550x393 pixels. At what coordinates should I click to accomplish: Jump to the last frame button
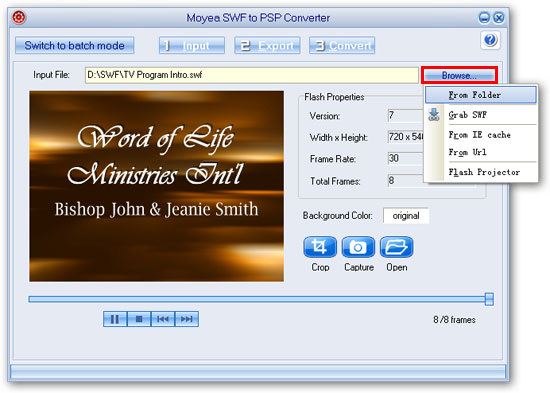pos(187,319)
